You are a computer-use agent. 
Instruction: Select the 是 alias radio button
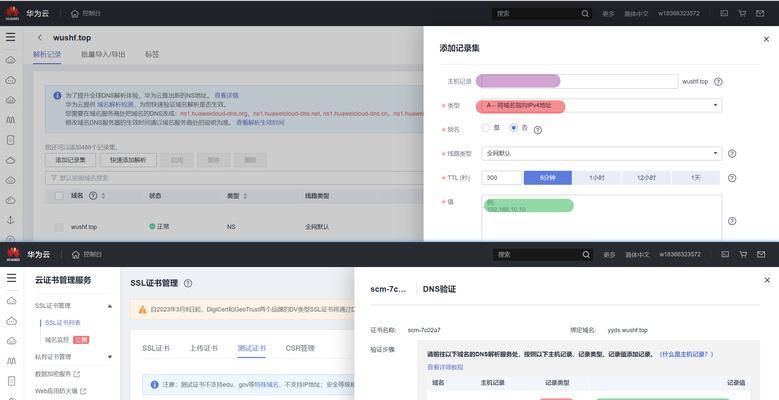[485, 128]
